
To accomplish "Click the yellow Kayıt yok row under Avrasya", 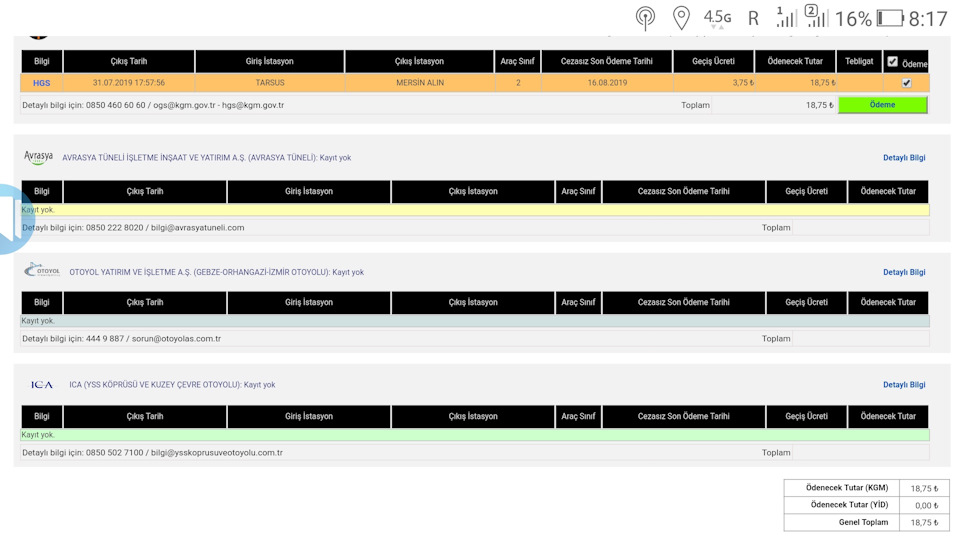I will pyautogui.click(x=474, y=209).
